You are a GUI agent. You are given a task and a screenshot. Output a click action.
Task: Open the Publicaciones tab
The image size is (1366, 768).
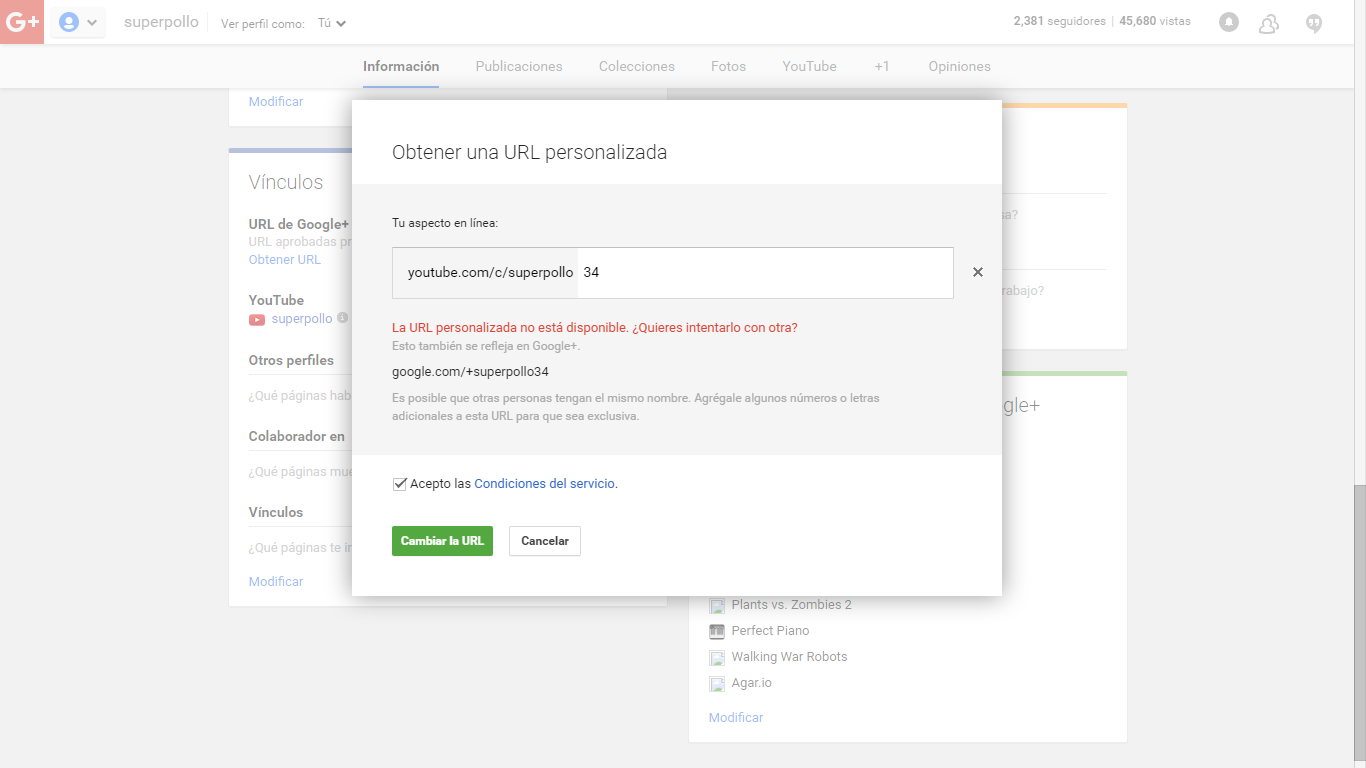519,66
